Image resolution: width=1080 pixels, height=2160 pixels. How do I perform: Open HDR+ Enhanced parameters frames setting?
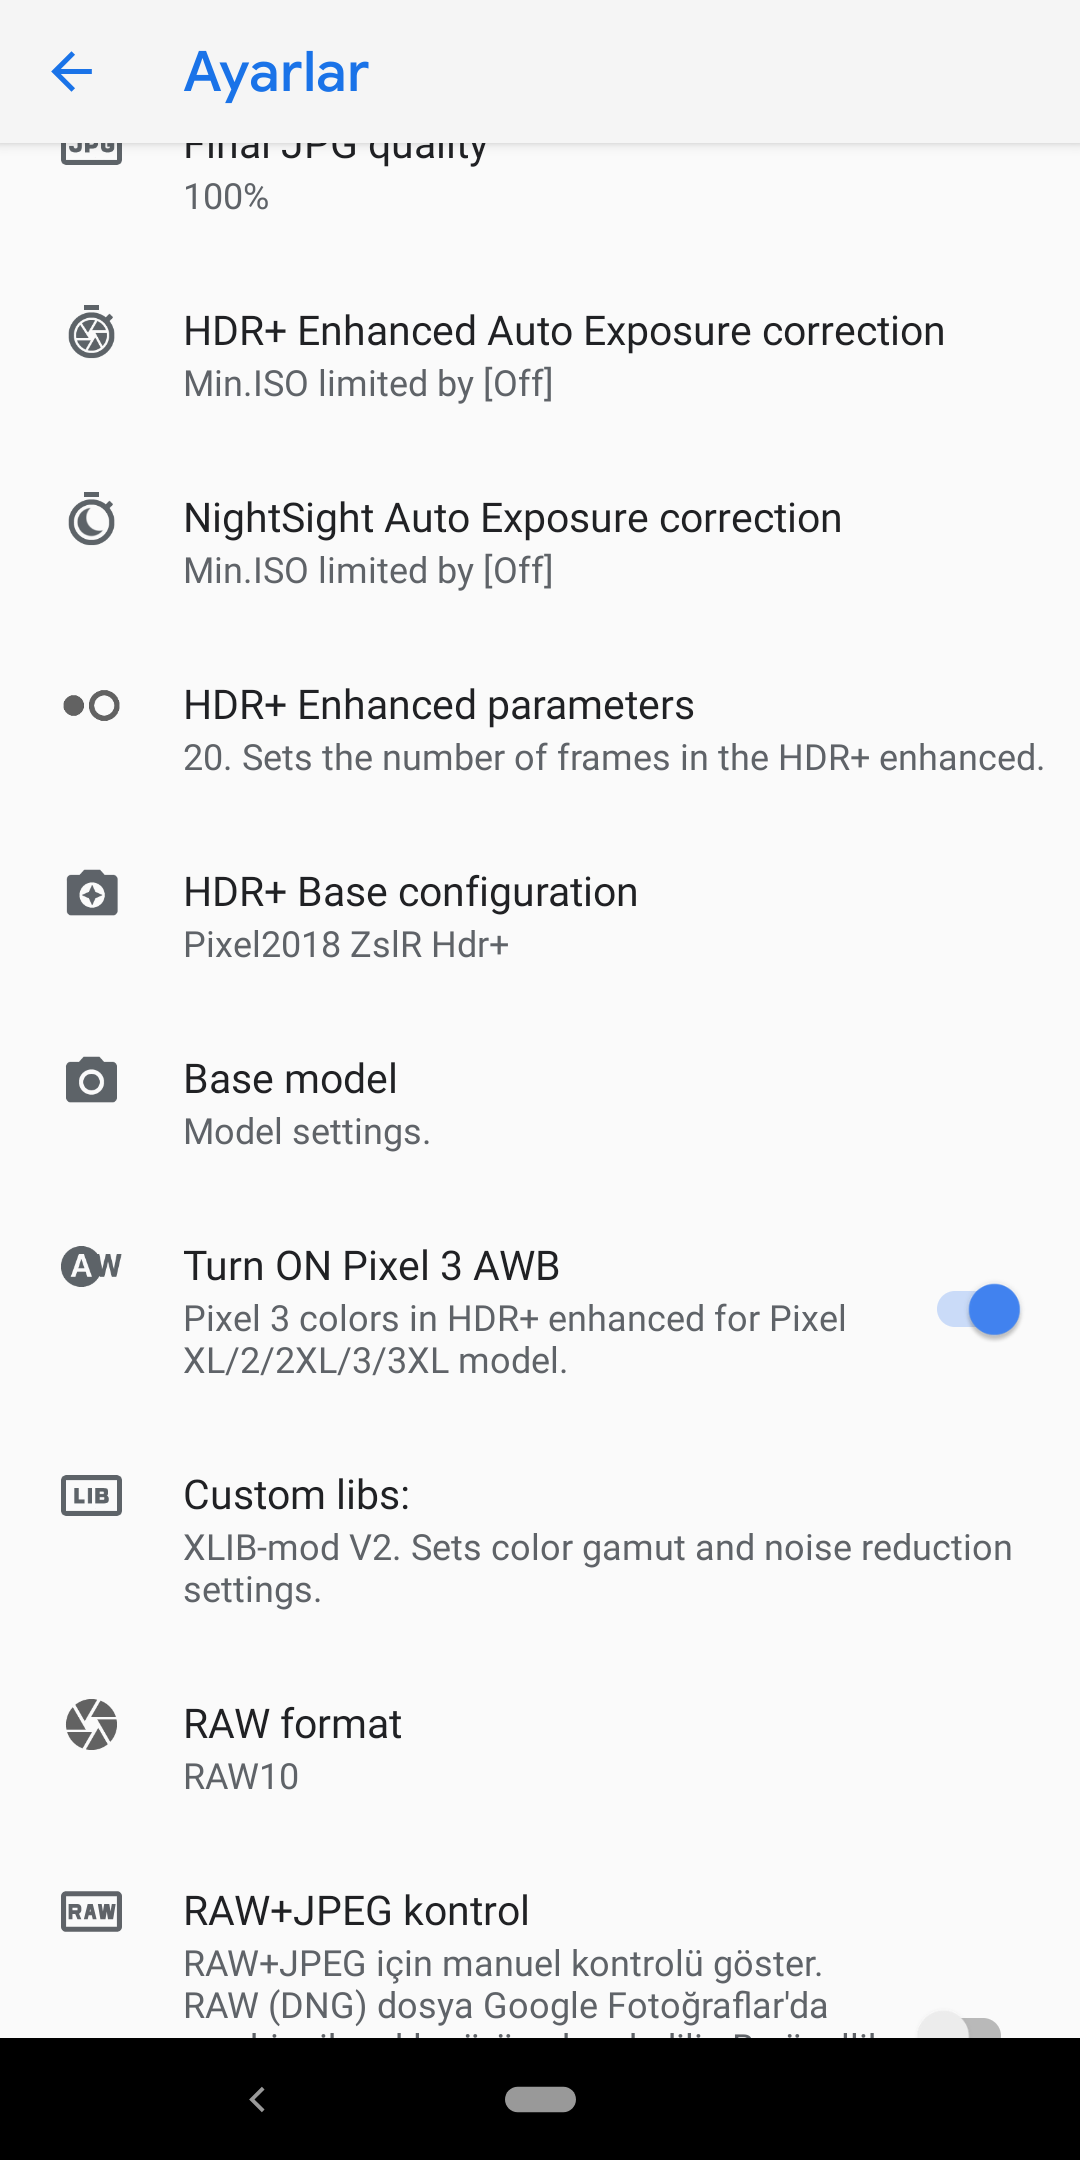pos(540,730)
